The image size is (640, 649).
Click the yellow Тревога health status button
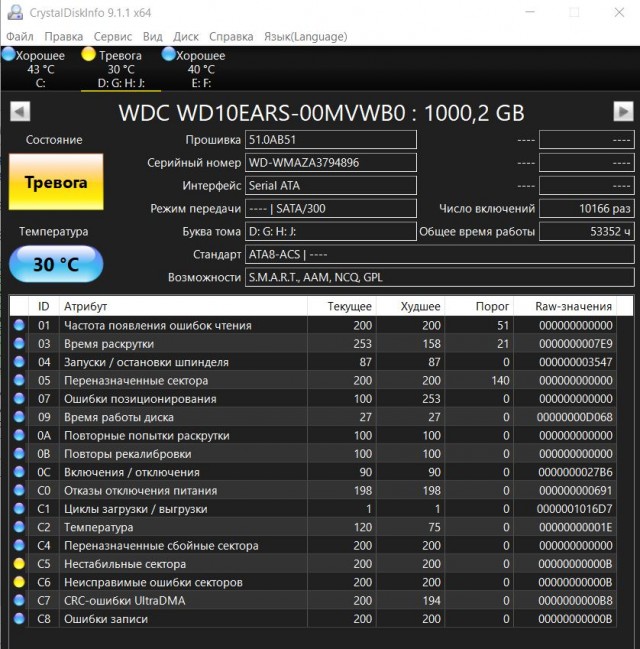tap(56, 182)
